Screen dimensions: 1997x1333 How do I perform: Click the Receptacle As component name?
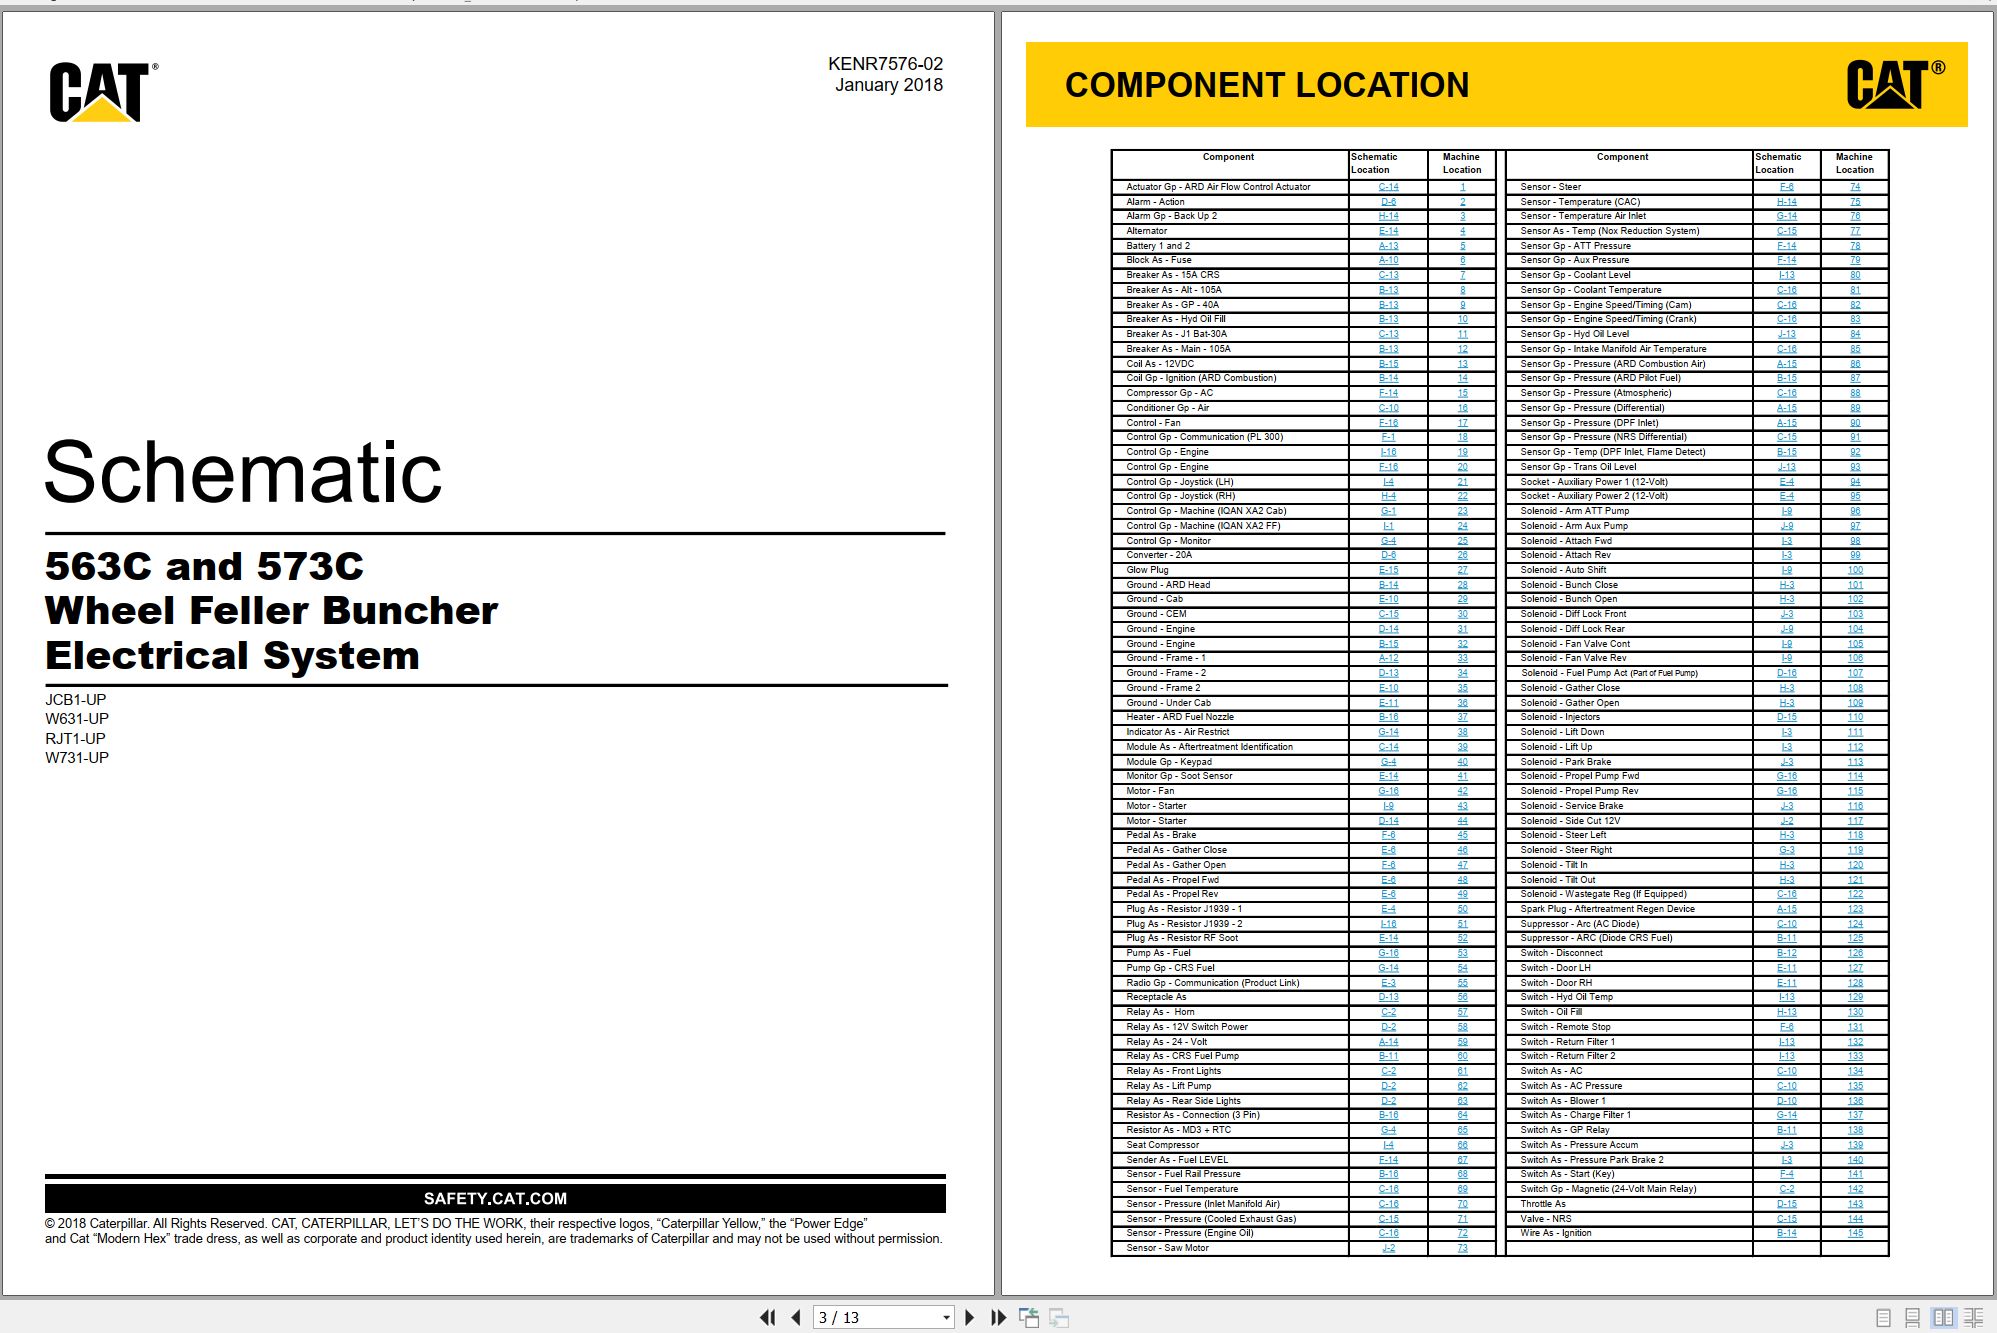click(x=1156, y=997)
